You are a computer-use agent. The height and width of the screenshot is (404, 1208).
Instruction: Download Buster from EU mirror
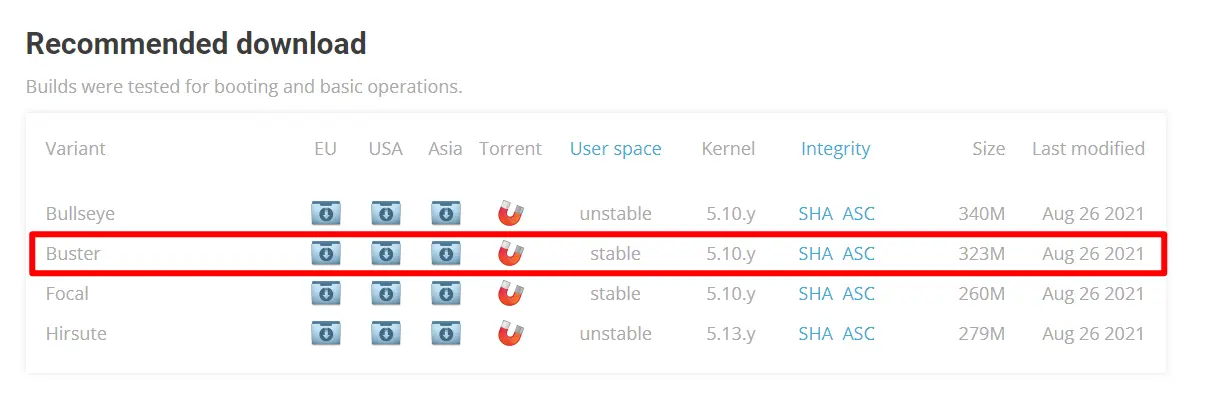325,253
